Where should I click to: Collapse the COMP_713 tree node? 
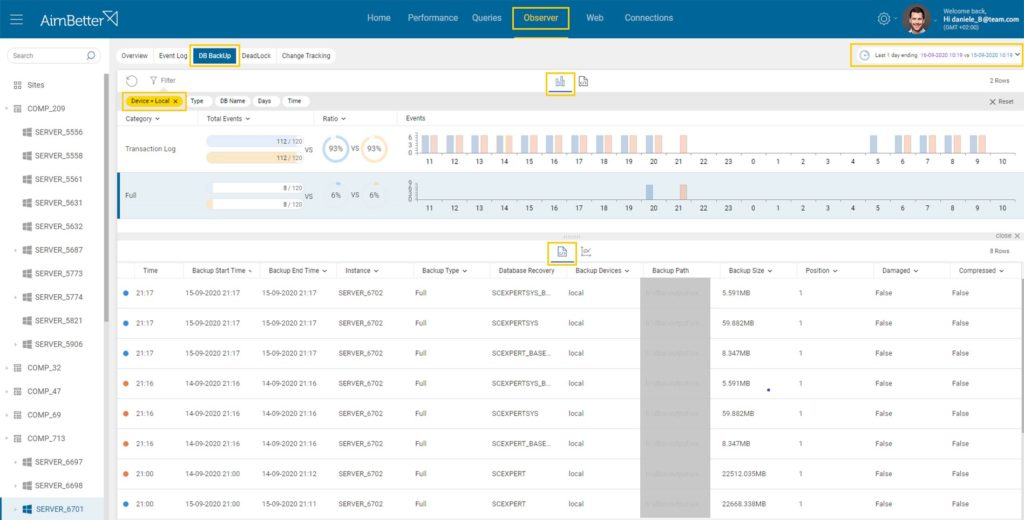point(7,438)
